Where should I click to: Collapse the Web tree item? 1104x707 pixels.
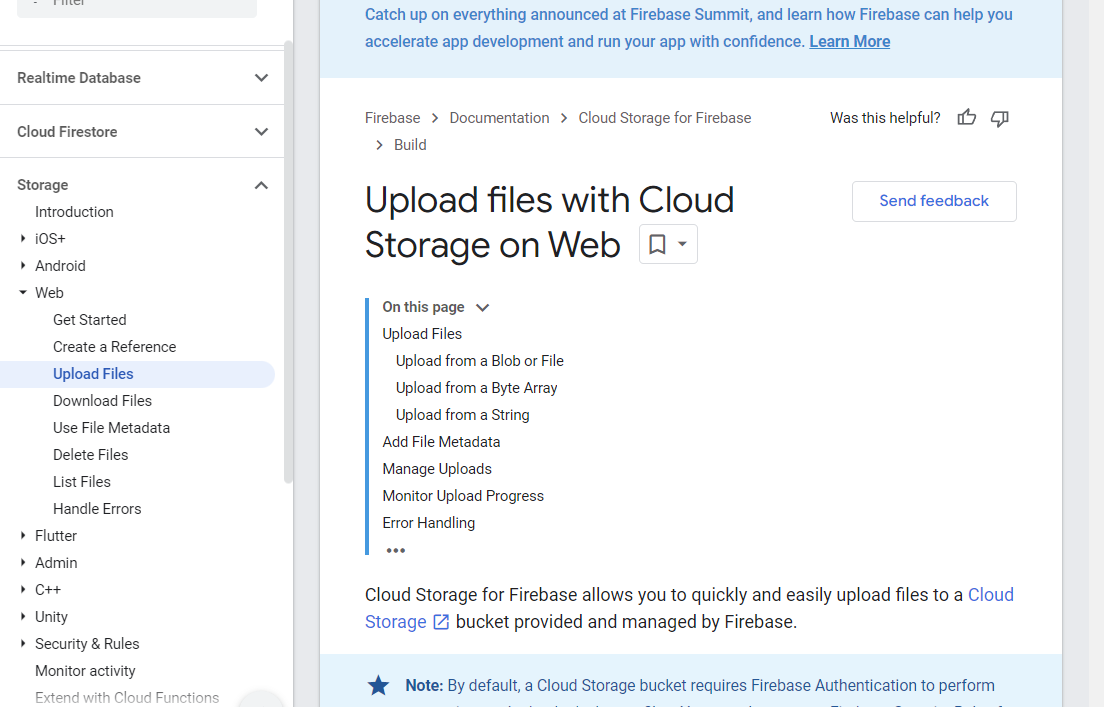pos(23,292)
